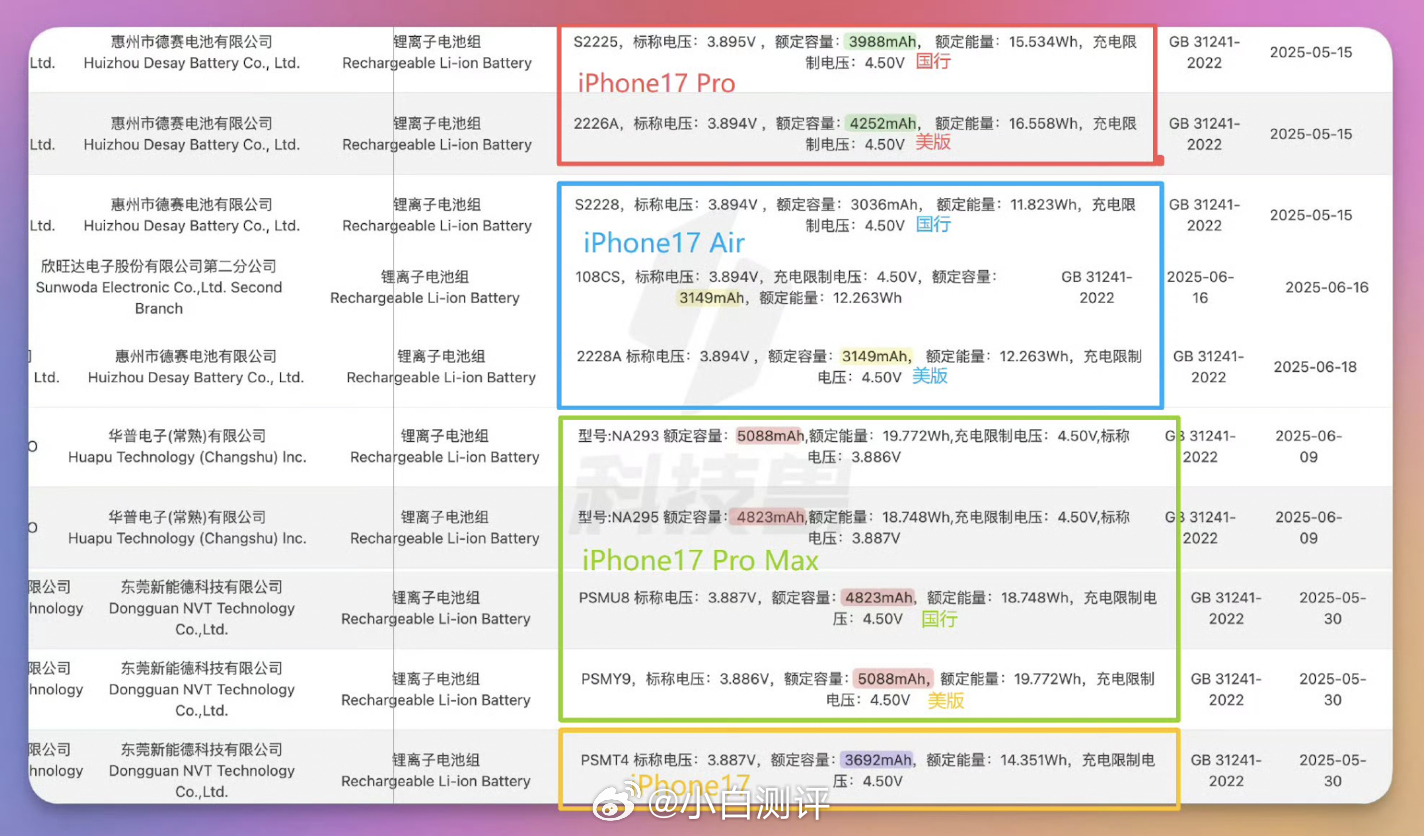Viewport: 1424px width, 836px height.
Task: Click Rechargeable Li-ion Battery in S2225 row
Action: click(437, 63)
